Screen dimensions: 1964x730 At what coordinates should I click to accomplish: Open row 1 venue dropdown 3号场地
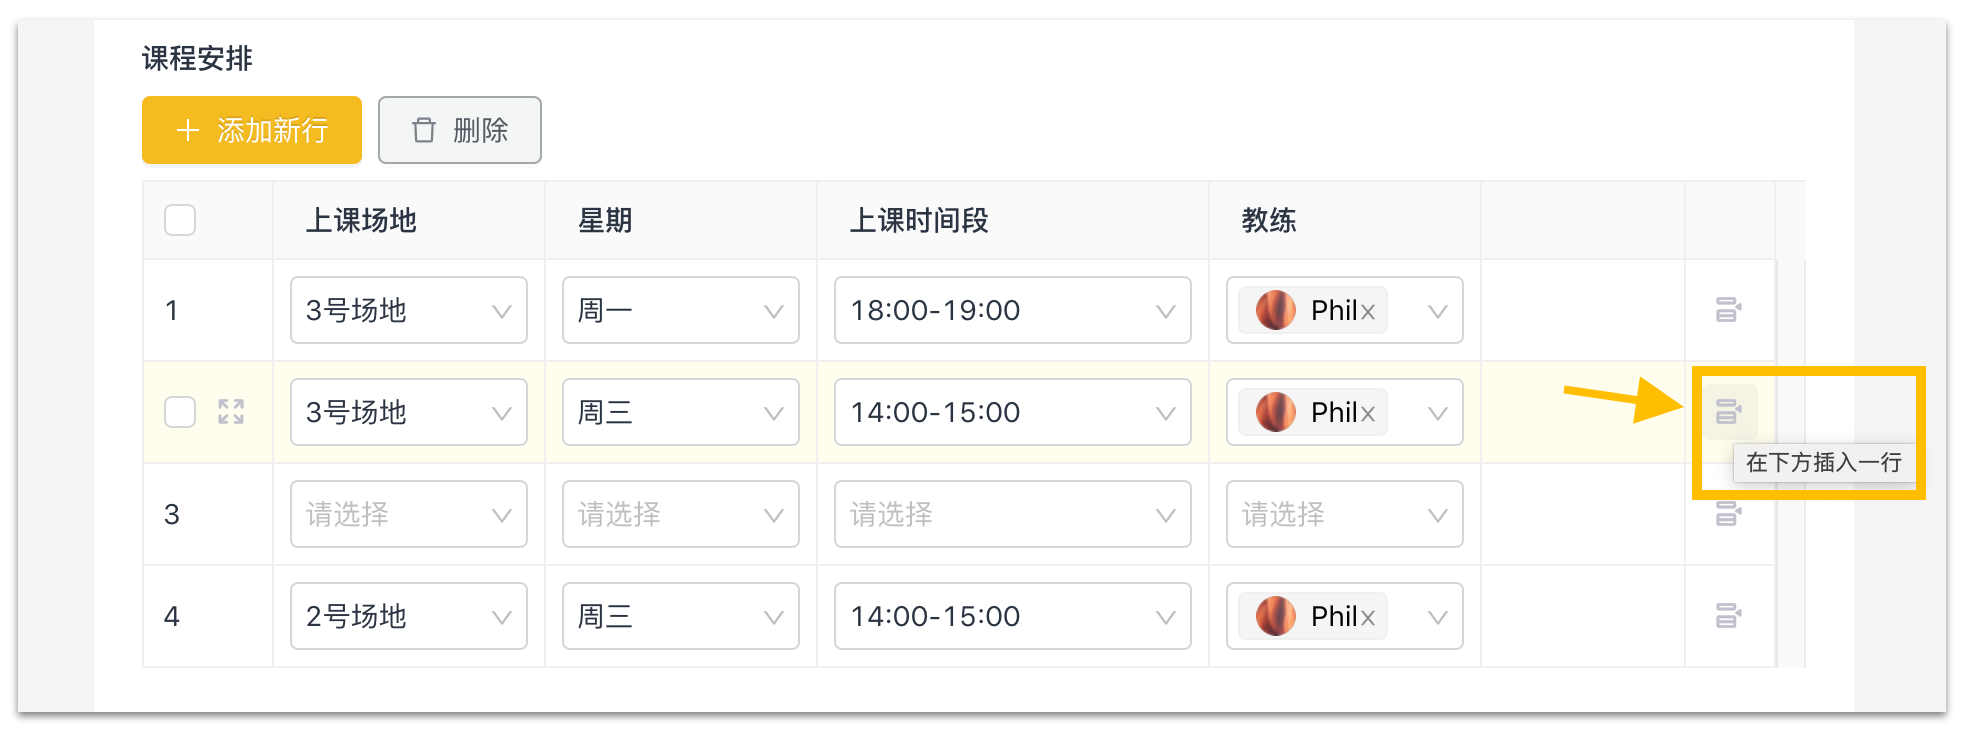(408, 310)
